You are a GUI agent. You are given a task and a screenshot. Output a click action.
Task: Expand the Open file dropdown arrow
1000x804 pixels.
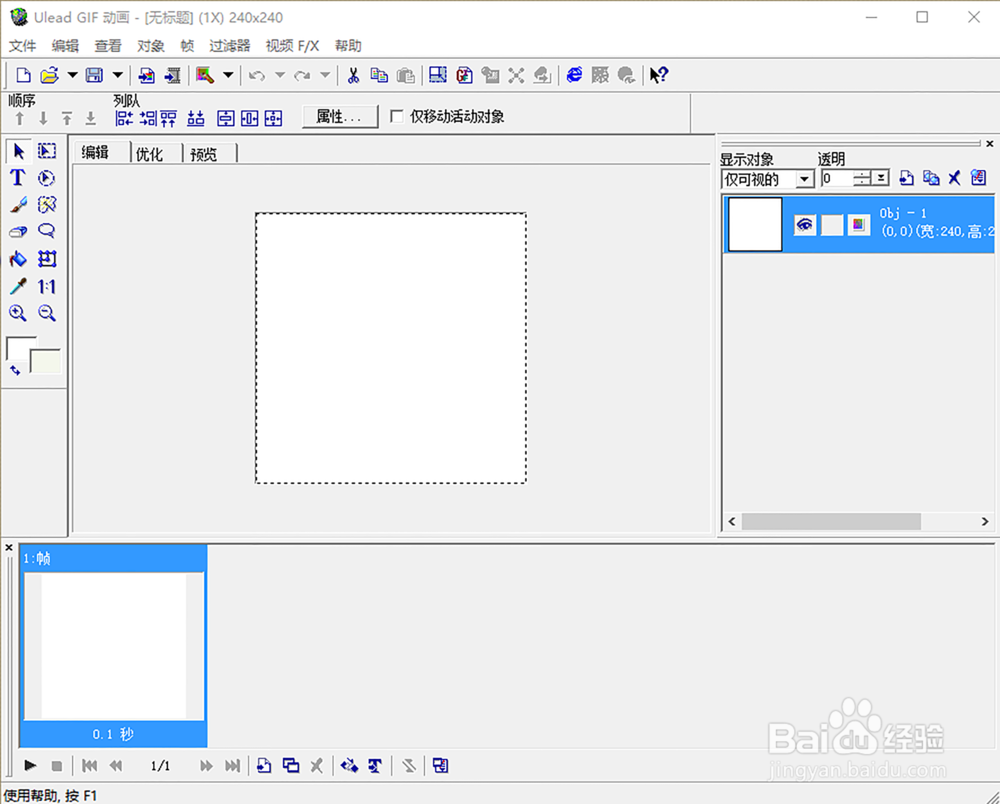72,75
